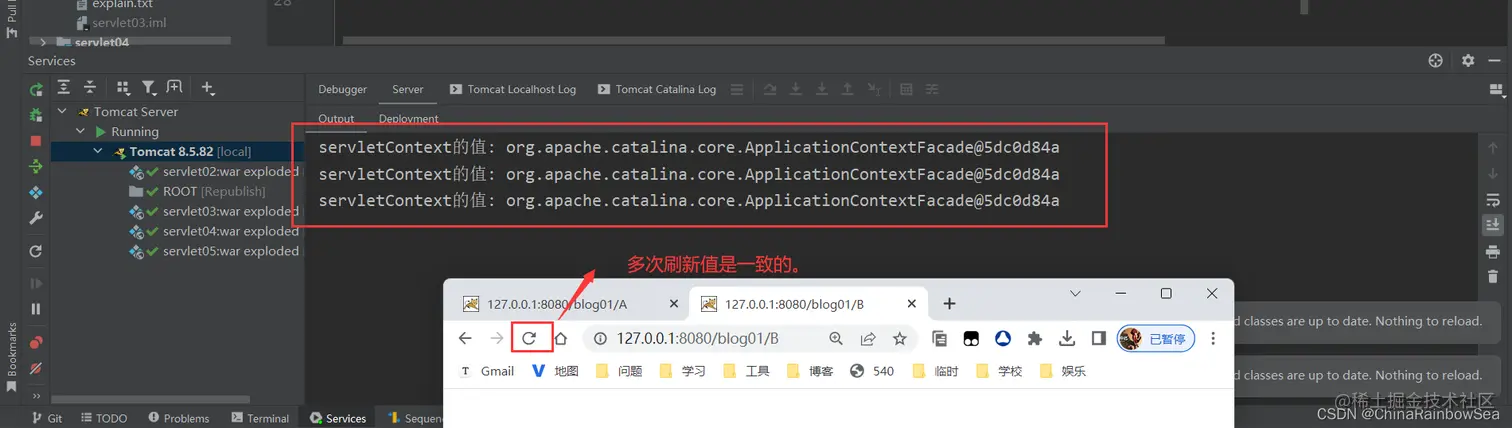Open 娱乐 bookmarks folder
This screenshot has width=1512, height=428.
(x=1063, y=371)
